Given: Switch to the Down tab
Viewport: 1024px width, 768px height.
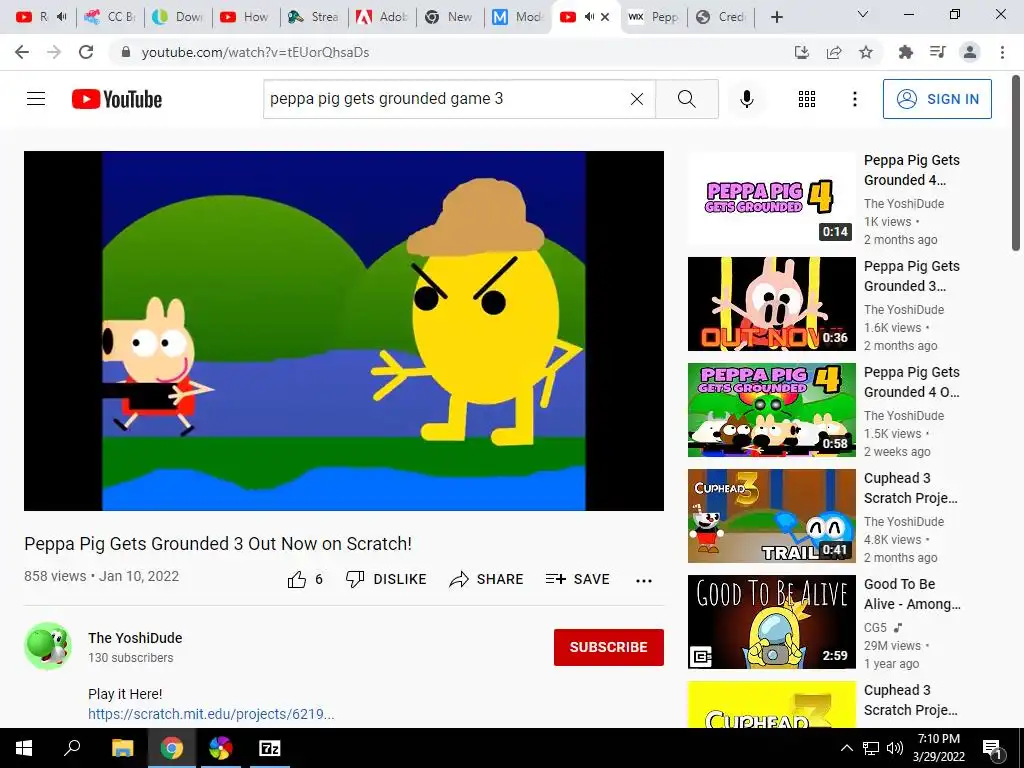Looking at the screenshot, I should point(178,17).
